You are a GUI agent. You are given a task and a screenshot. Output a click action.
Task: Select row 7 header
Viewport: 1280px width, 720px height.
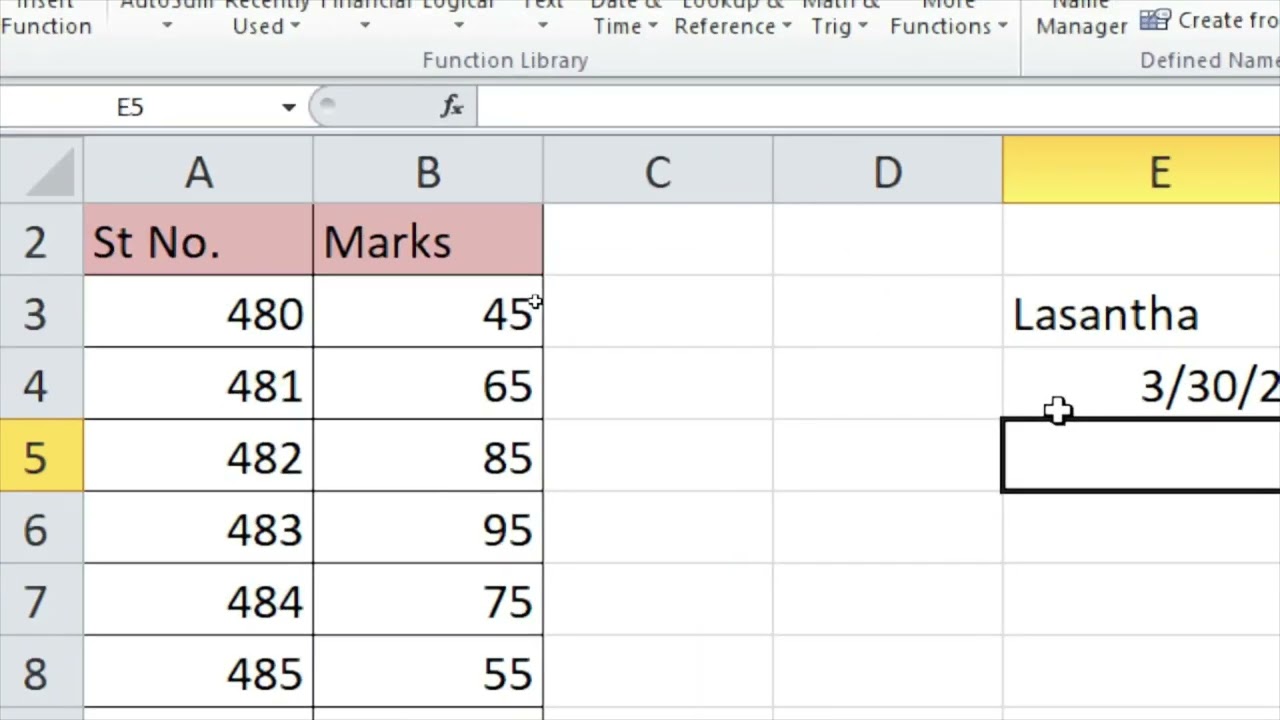tap(42, 600)
